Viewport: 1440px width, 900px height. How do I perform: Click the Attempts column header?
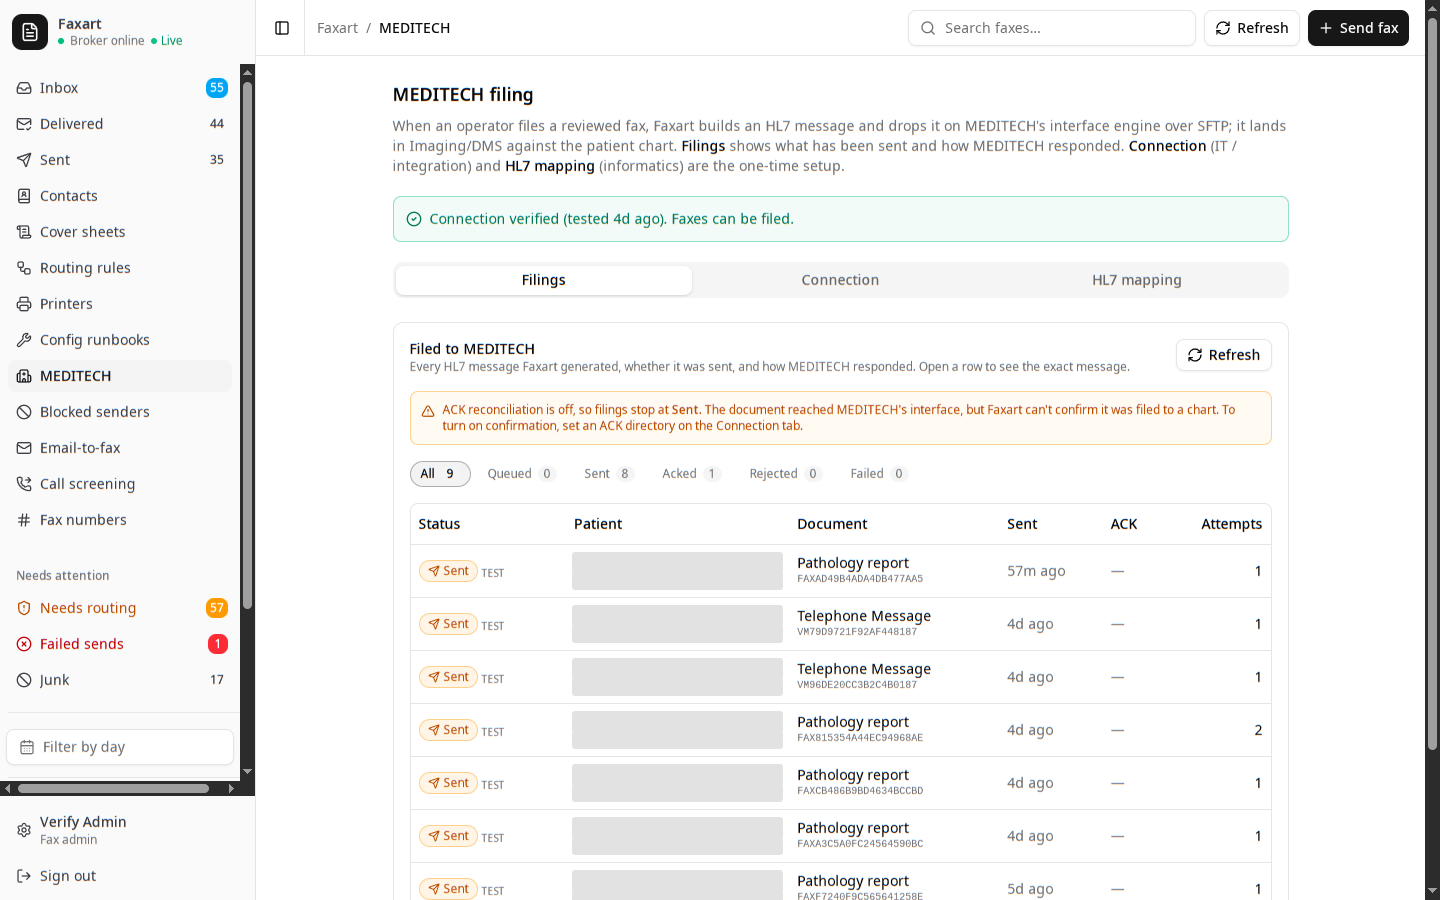1231,524
